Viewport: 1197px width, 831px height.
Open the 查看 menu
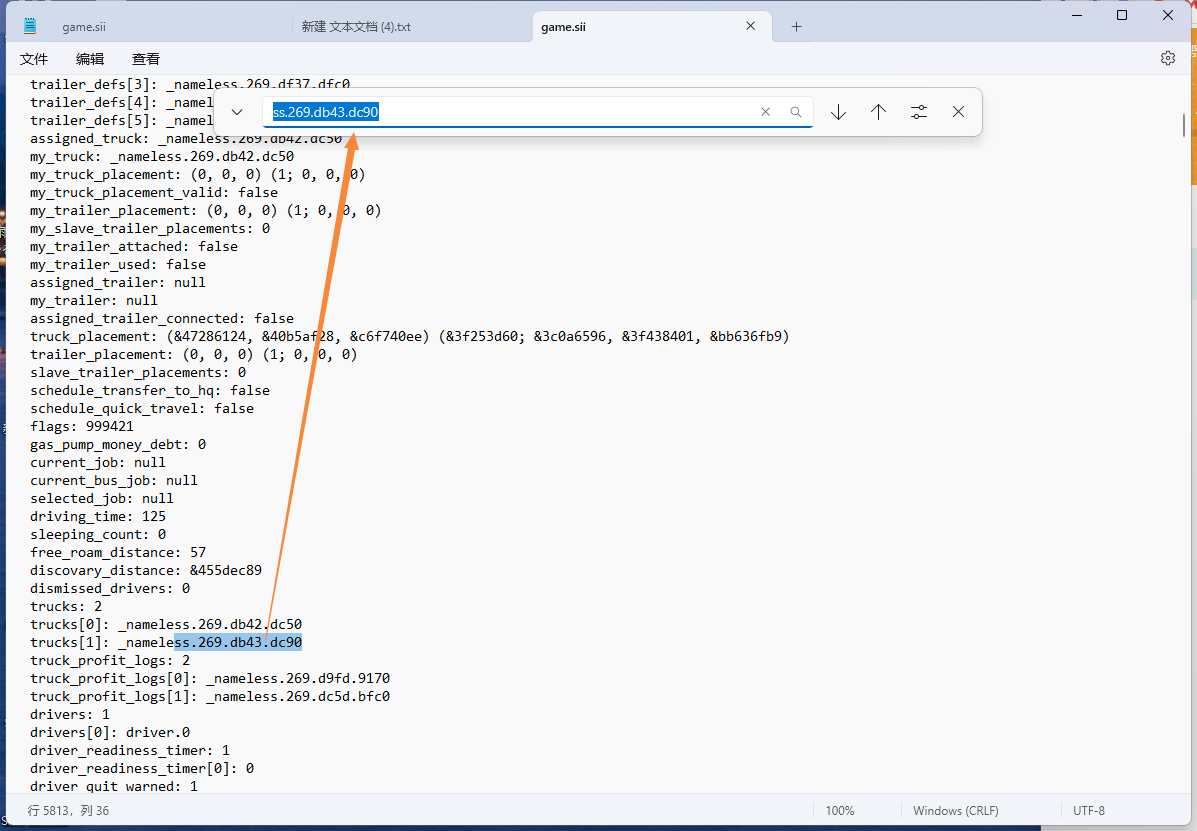pos(146,59)
